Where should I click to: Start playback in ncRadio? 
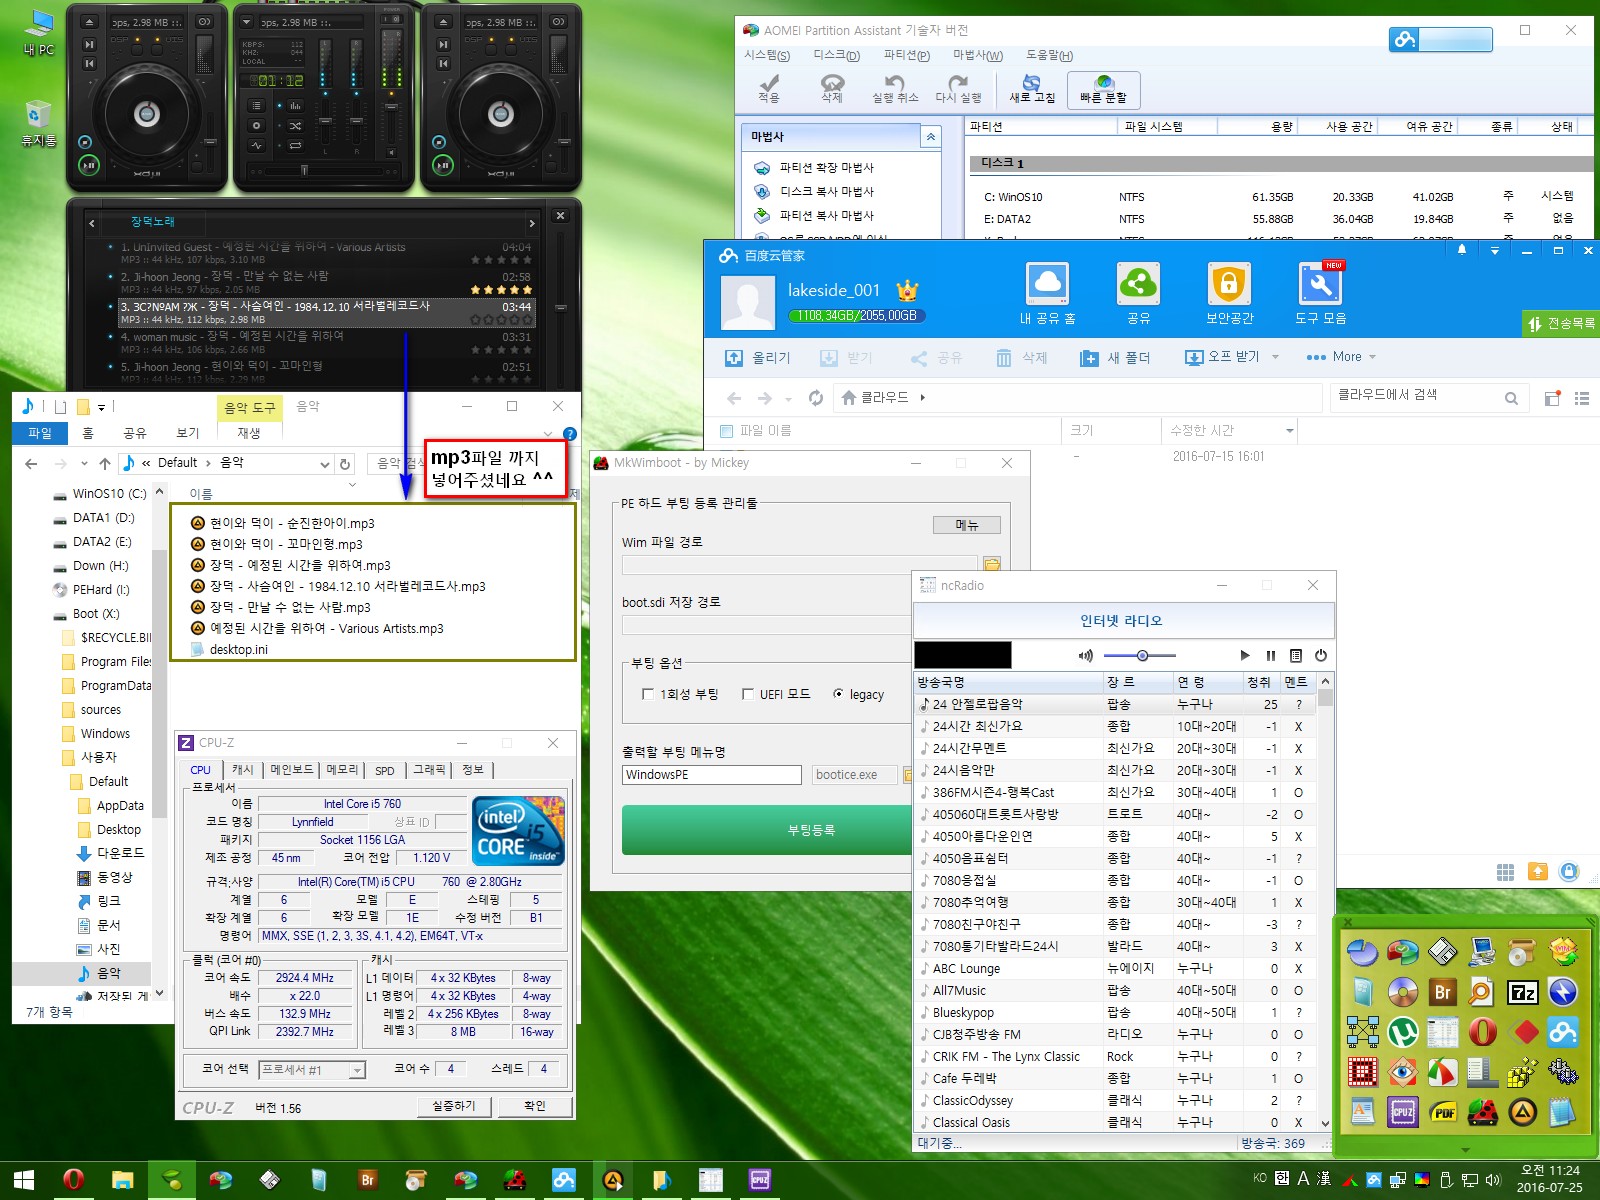(1245, 656)
